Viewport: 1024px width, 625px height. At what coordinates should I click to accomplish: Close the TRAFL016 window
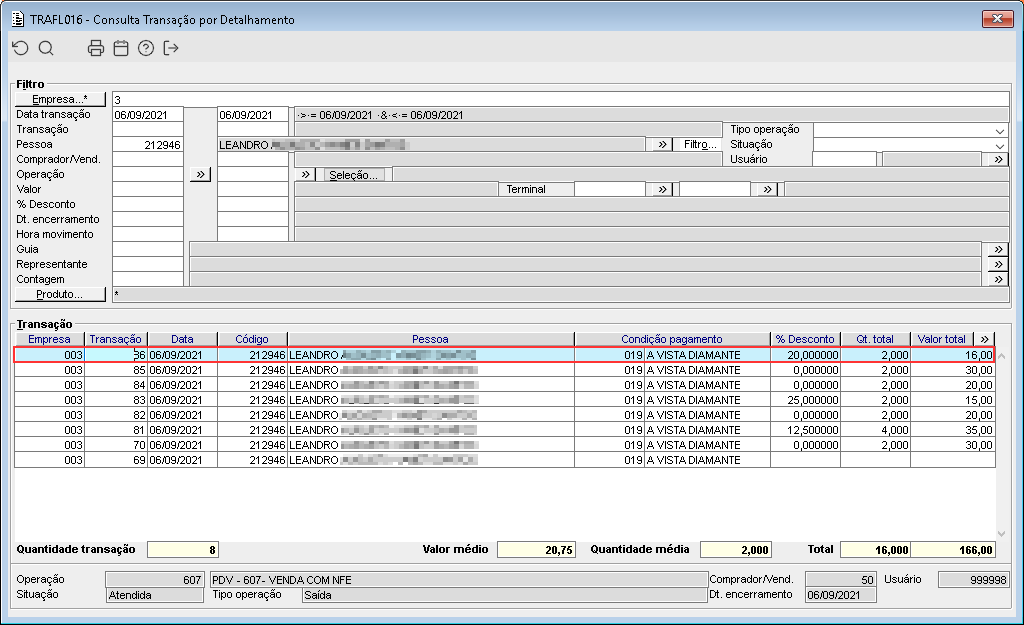tap(997, 19)
